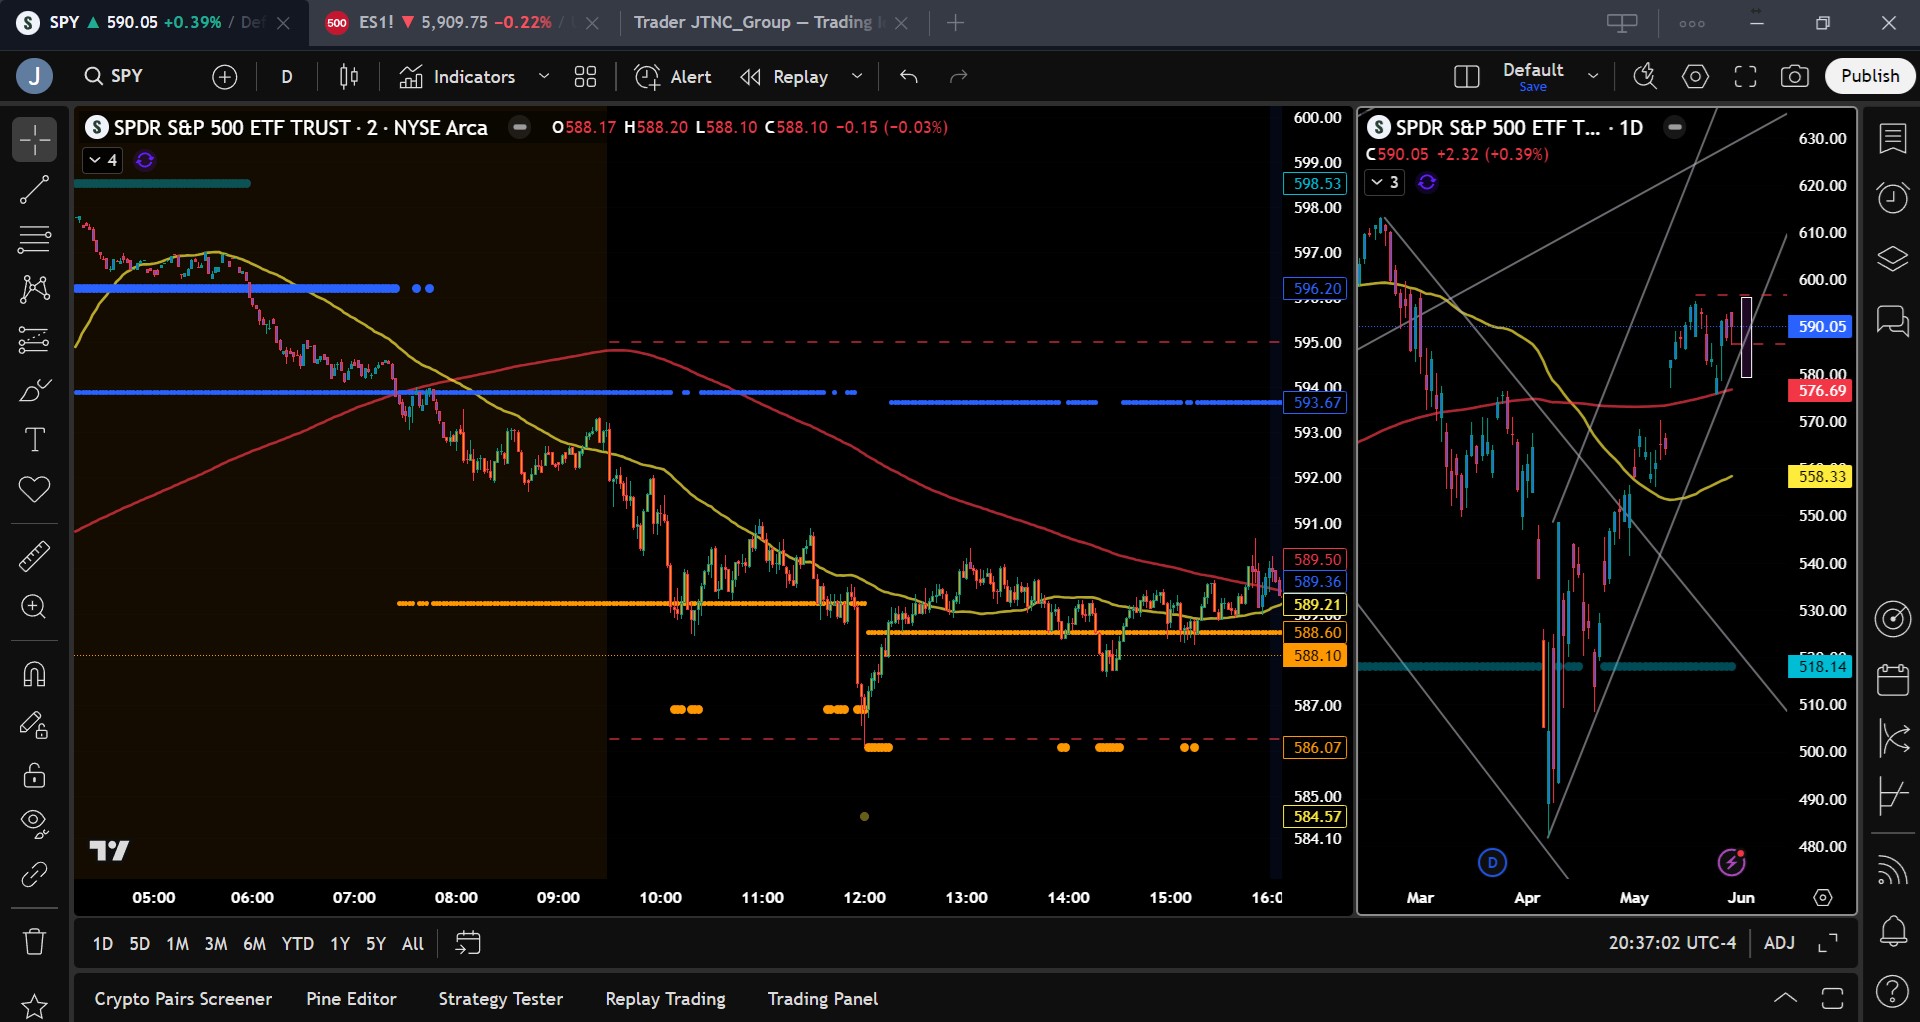The image size is (1920, 1022).
Task: Open the indicator templates grid icon
Action: click(x=586, y=77)
